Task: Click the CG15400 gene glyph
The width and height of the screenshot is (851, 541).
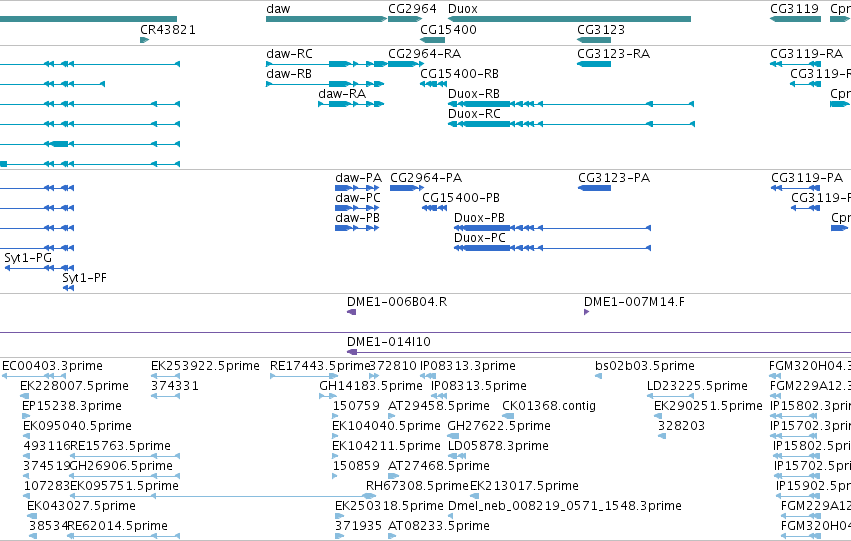Action: 433,40
